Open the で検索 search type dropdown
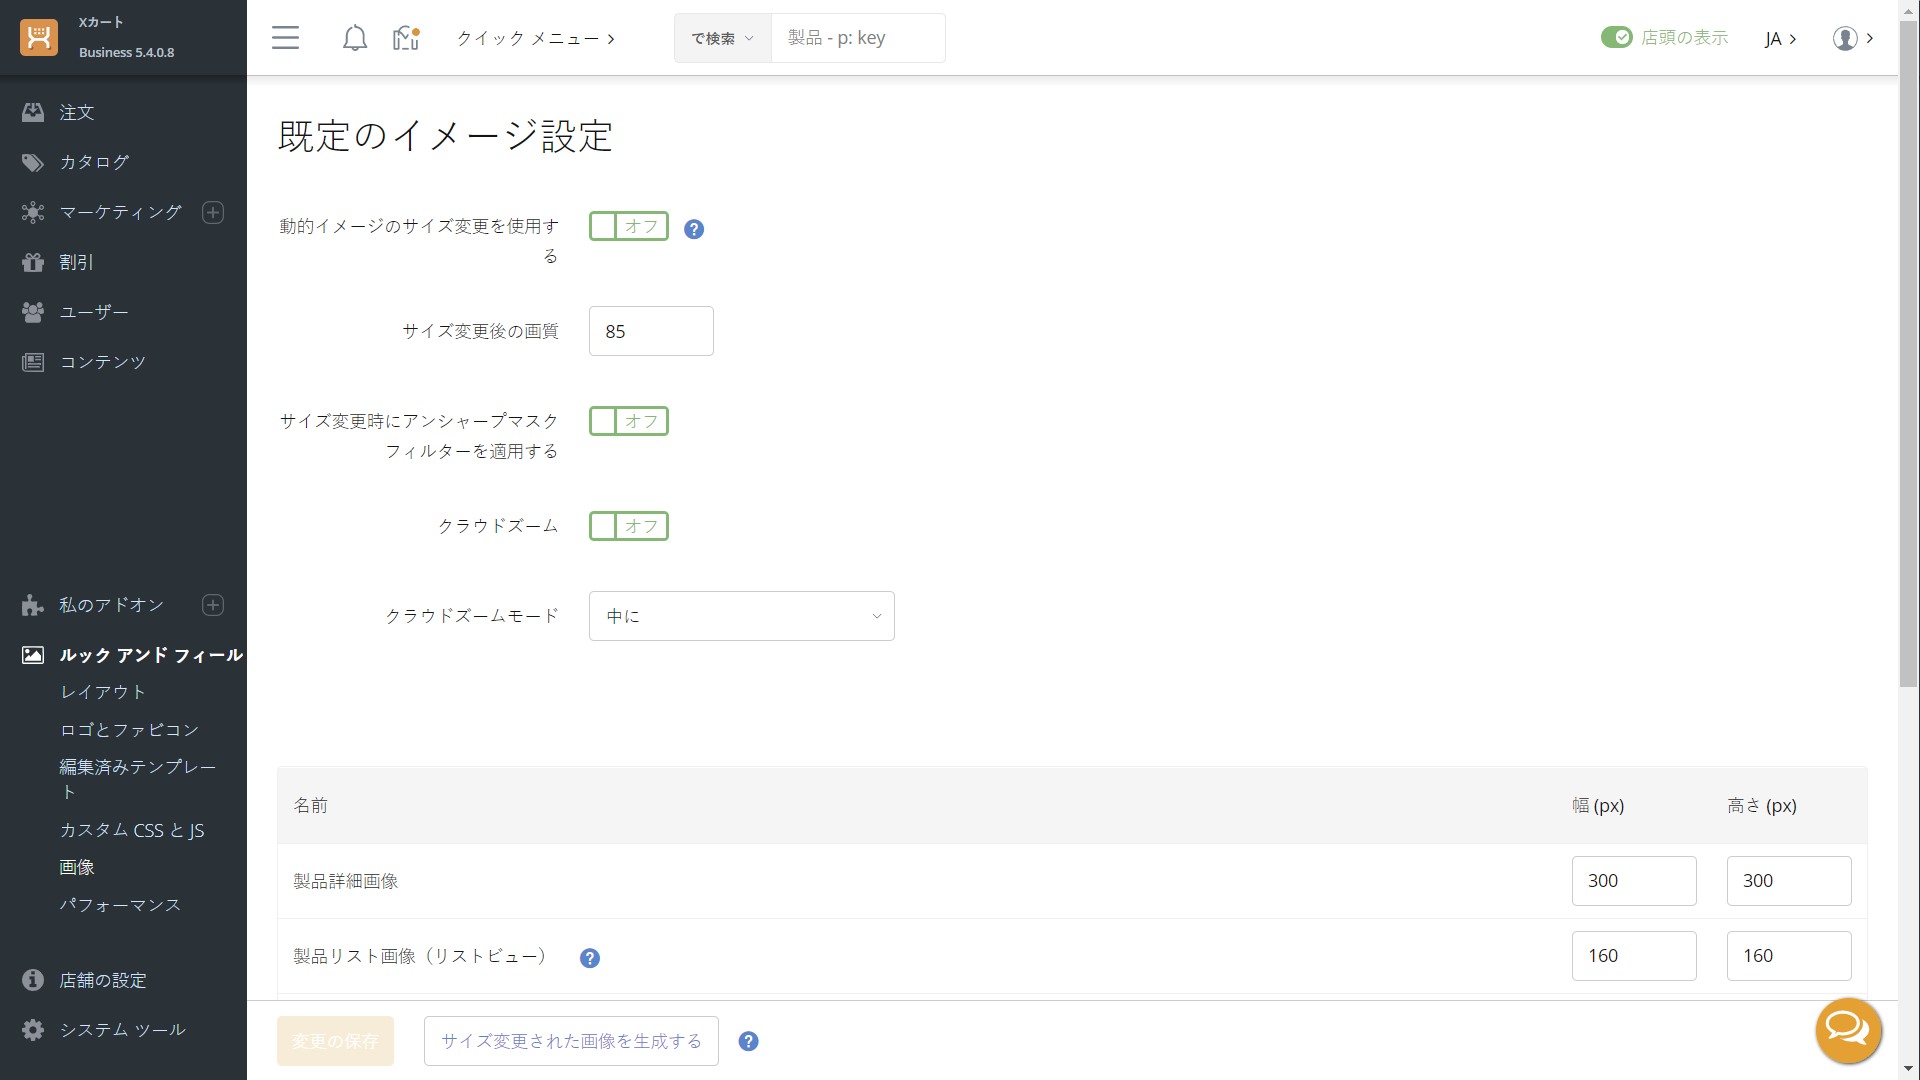This screenshot has height=1080, width=1920. pos(722,38)
